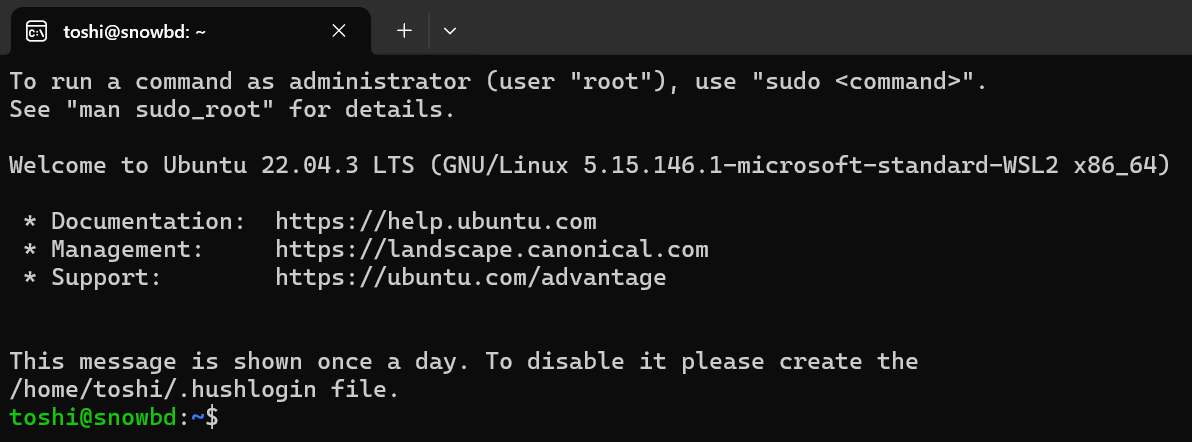Click the blue tilde in the prompt
The image size is (1192, 442).
point(198,417)
